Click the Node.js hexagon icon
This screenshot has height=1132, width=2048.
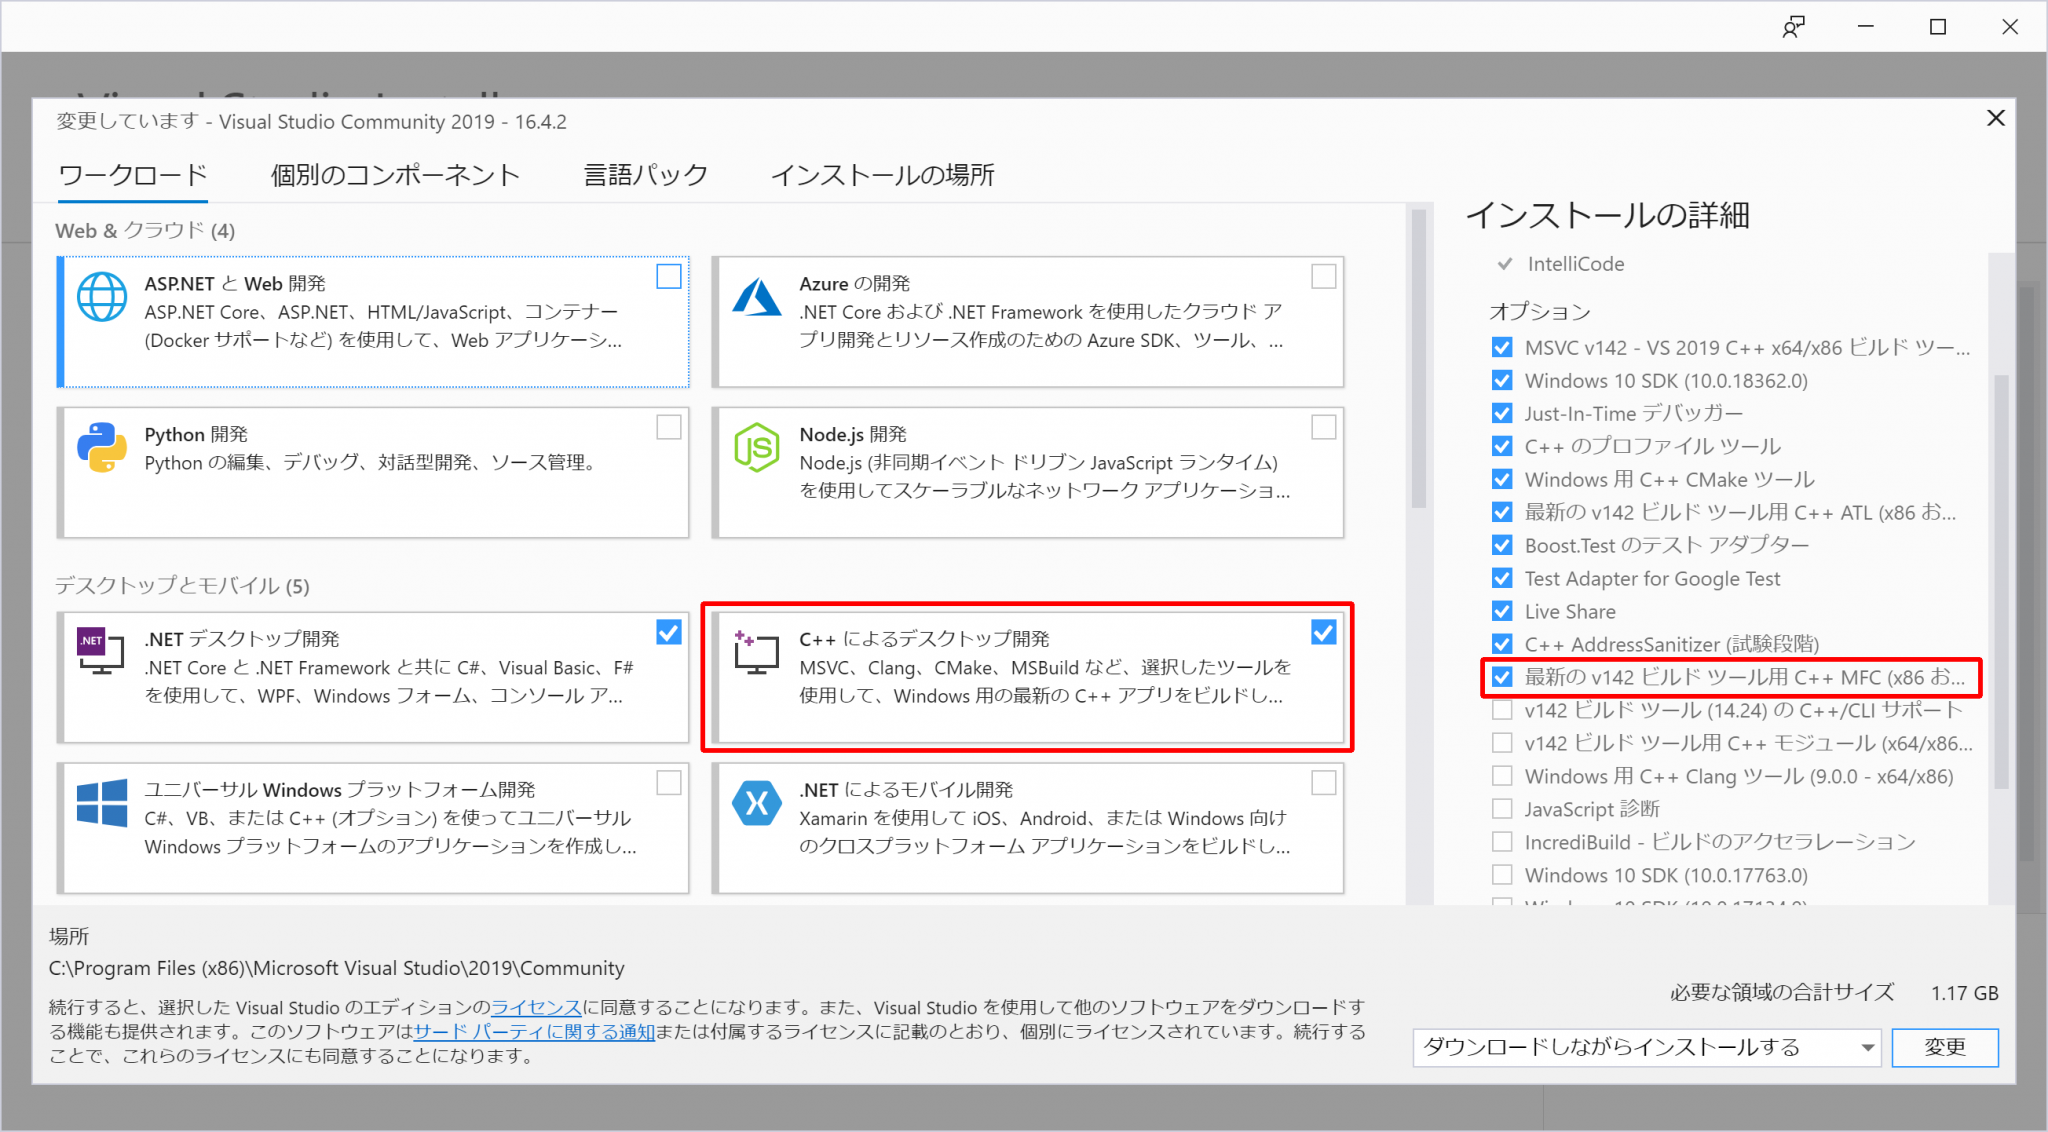click(757, 447)
